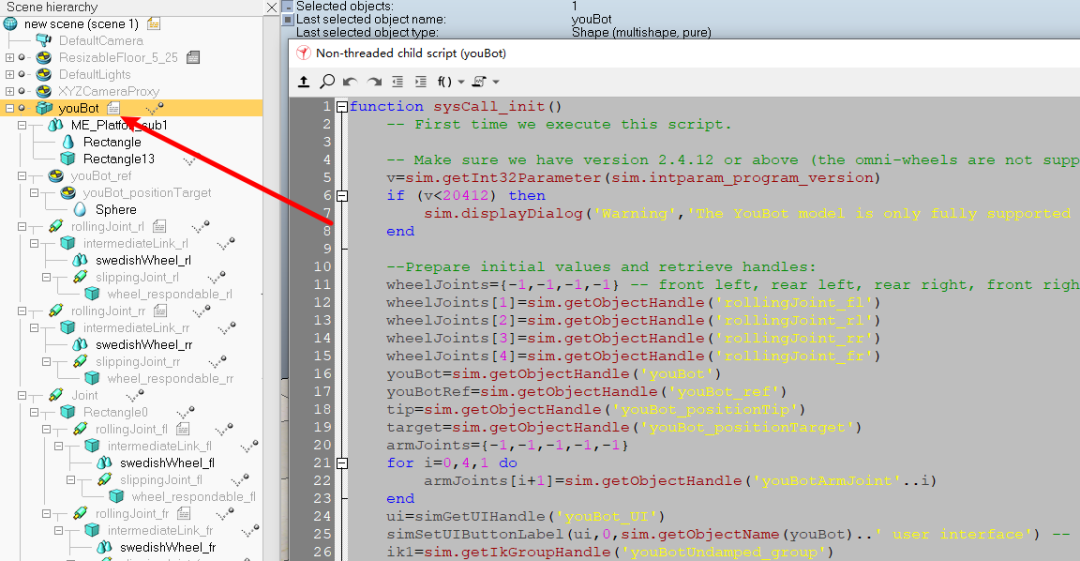
Task: Open the script dropdown right of f()
Action: [484, 81]
